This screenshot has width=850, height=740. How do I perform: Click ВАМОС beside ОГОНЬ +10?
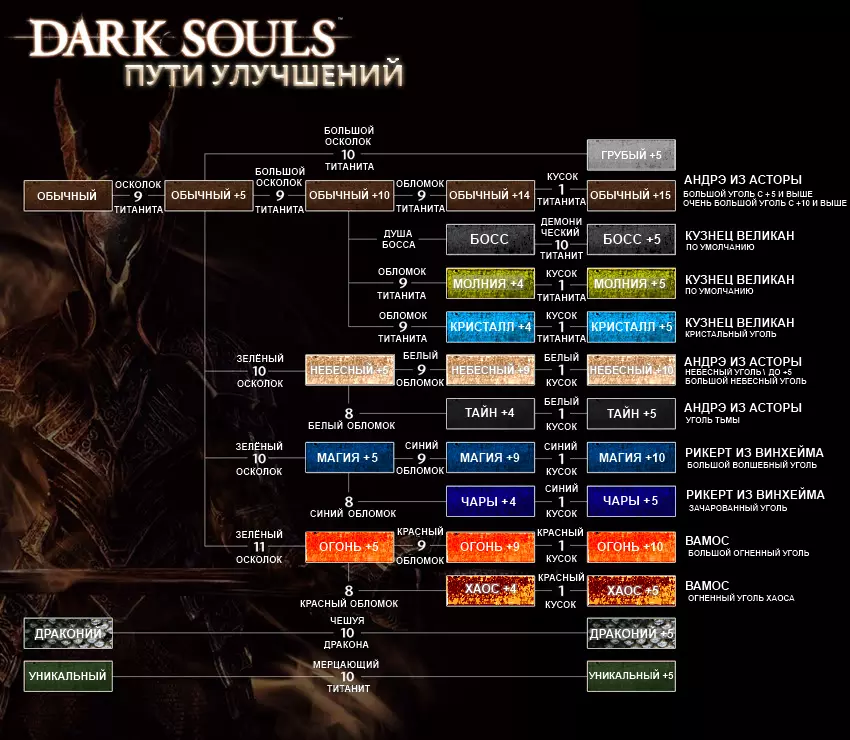pyautogui.click(x=707, y=540)
